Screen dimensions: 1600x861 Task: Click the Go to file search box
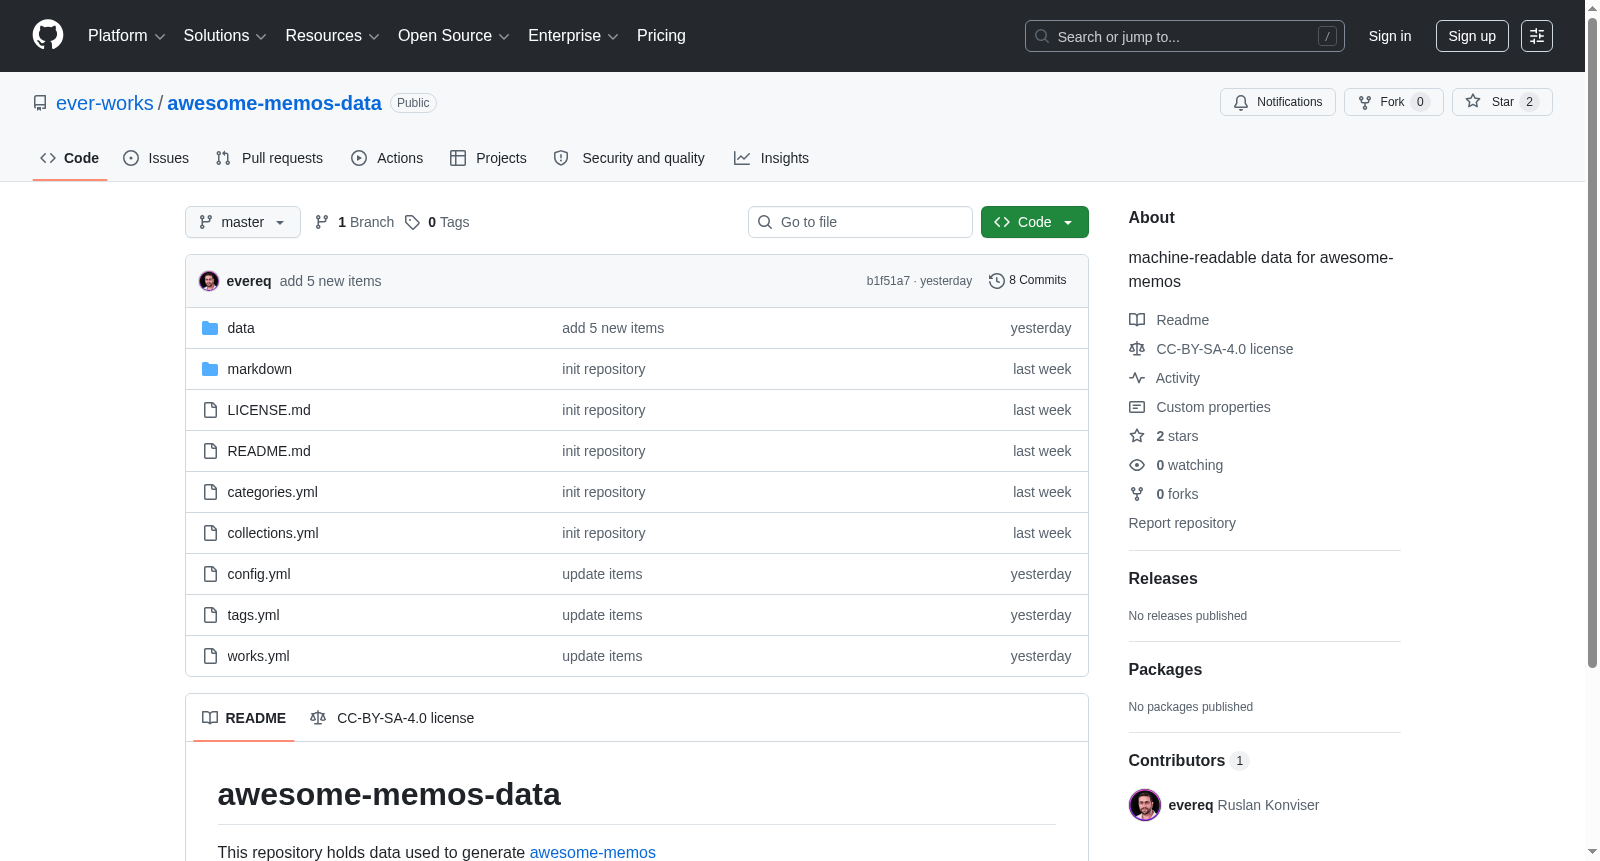(x=860, y=222)
